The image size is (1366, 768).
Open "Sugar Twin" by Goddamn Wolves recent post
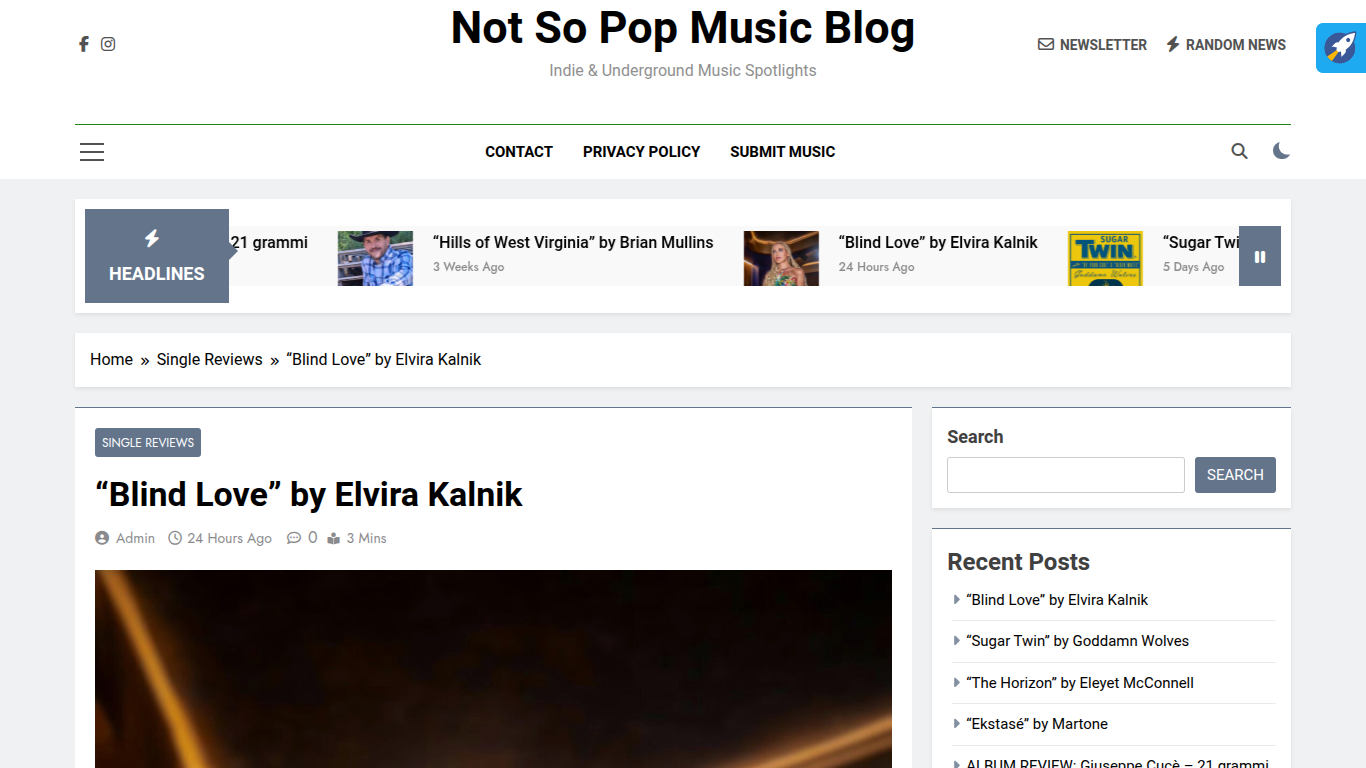(x=1077, y=641)
